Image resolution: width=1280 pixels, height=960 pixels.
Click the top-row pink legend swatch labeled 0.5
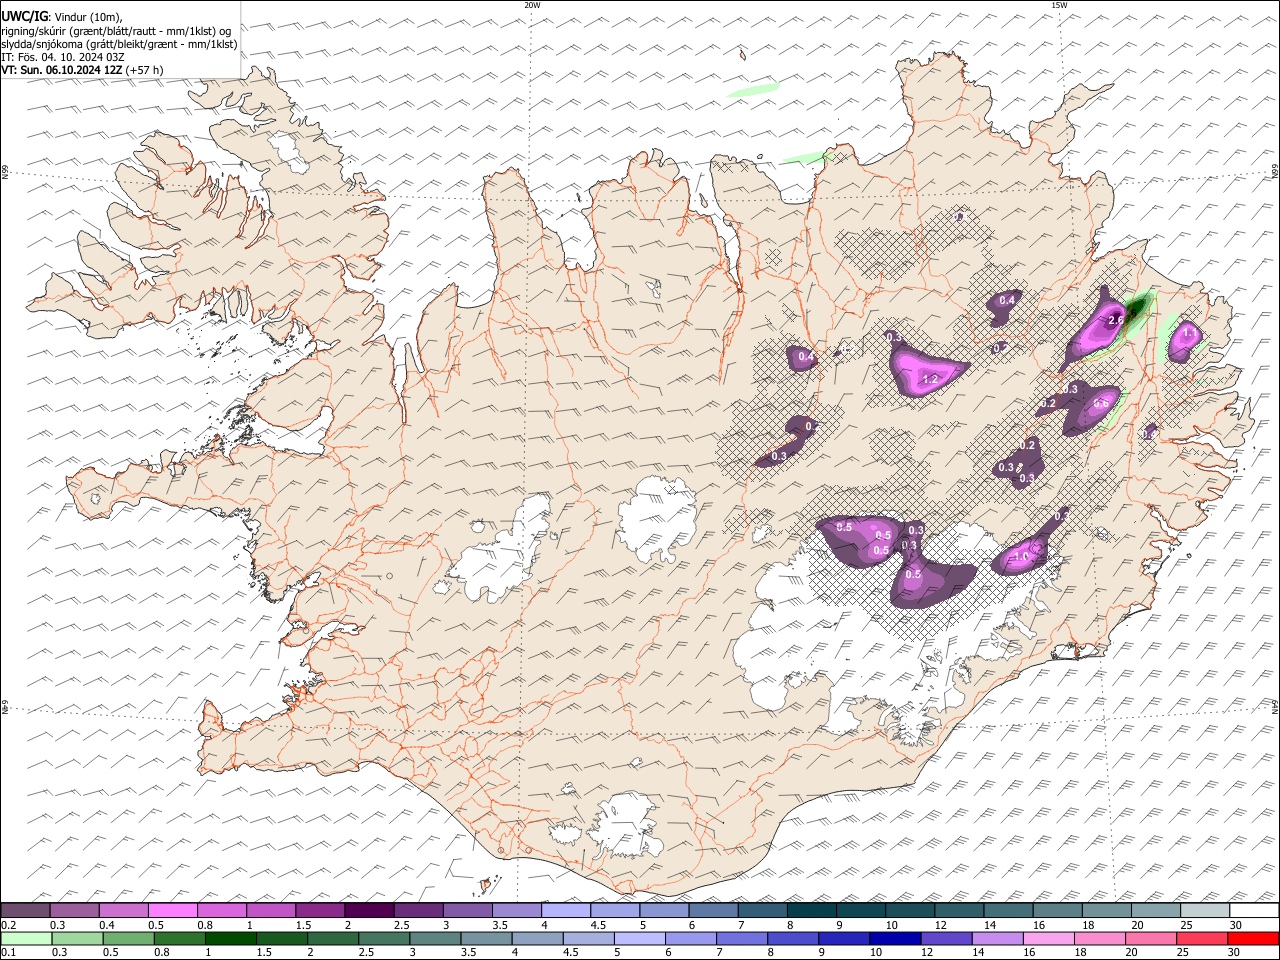172,911
